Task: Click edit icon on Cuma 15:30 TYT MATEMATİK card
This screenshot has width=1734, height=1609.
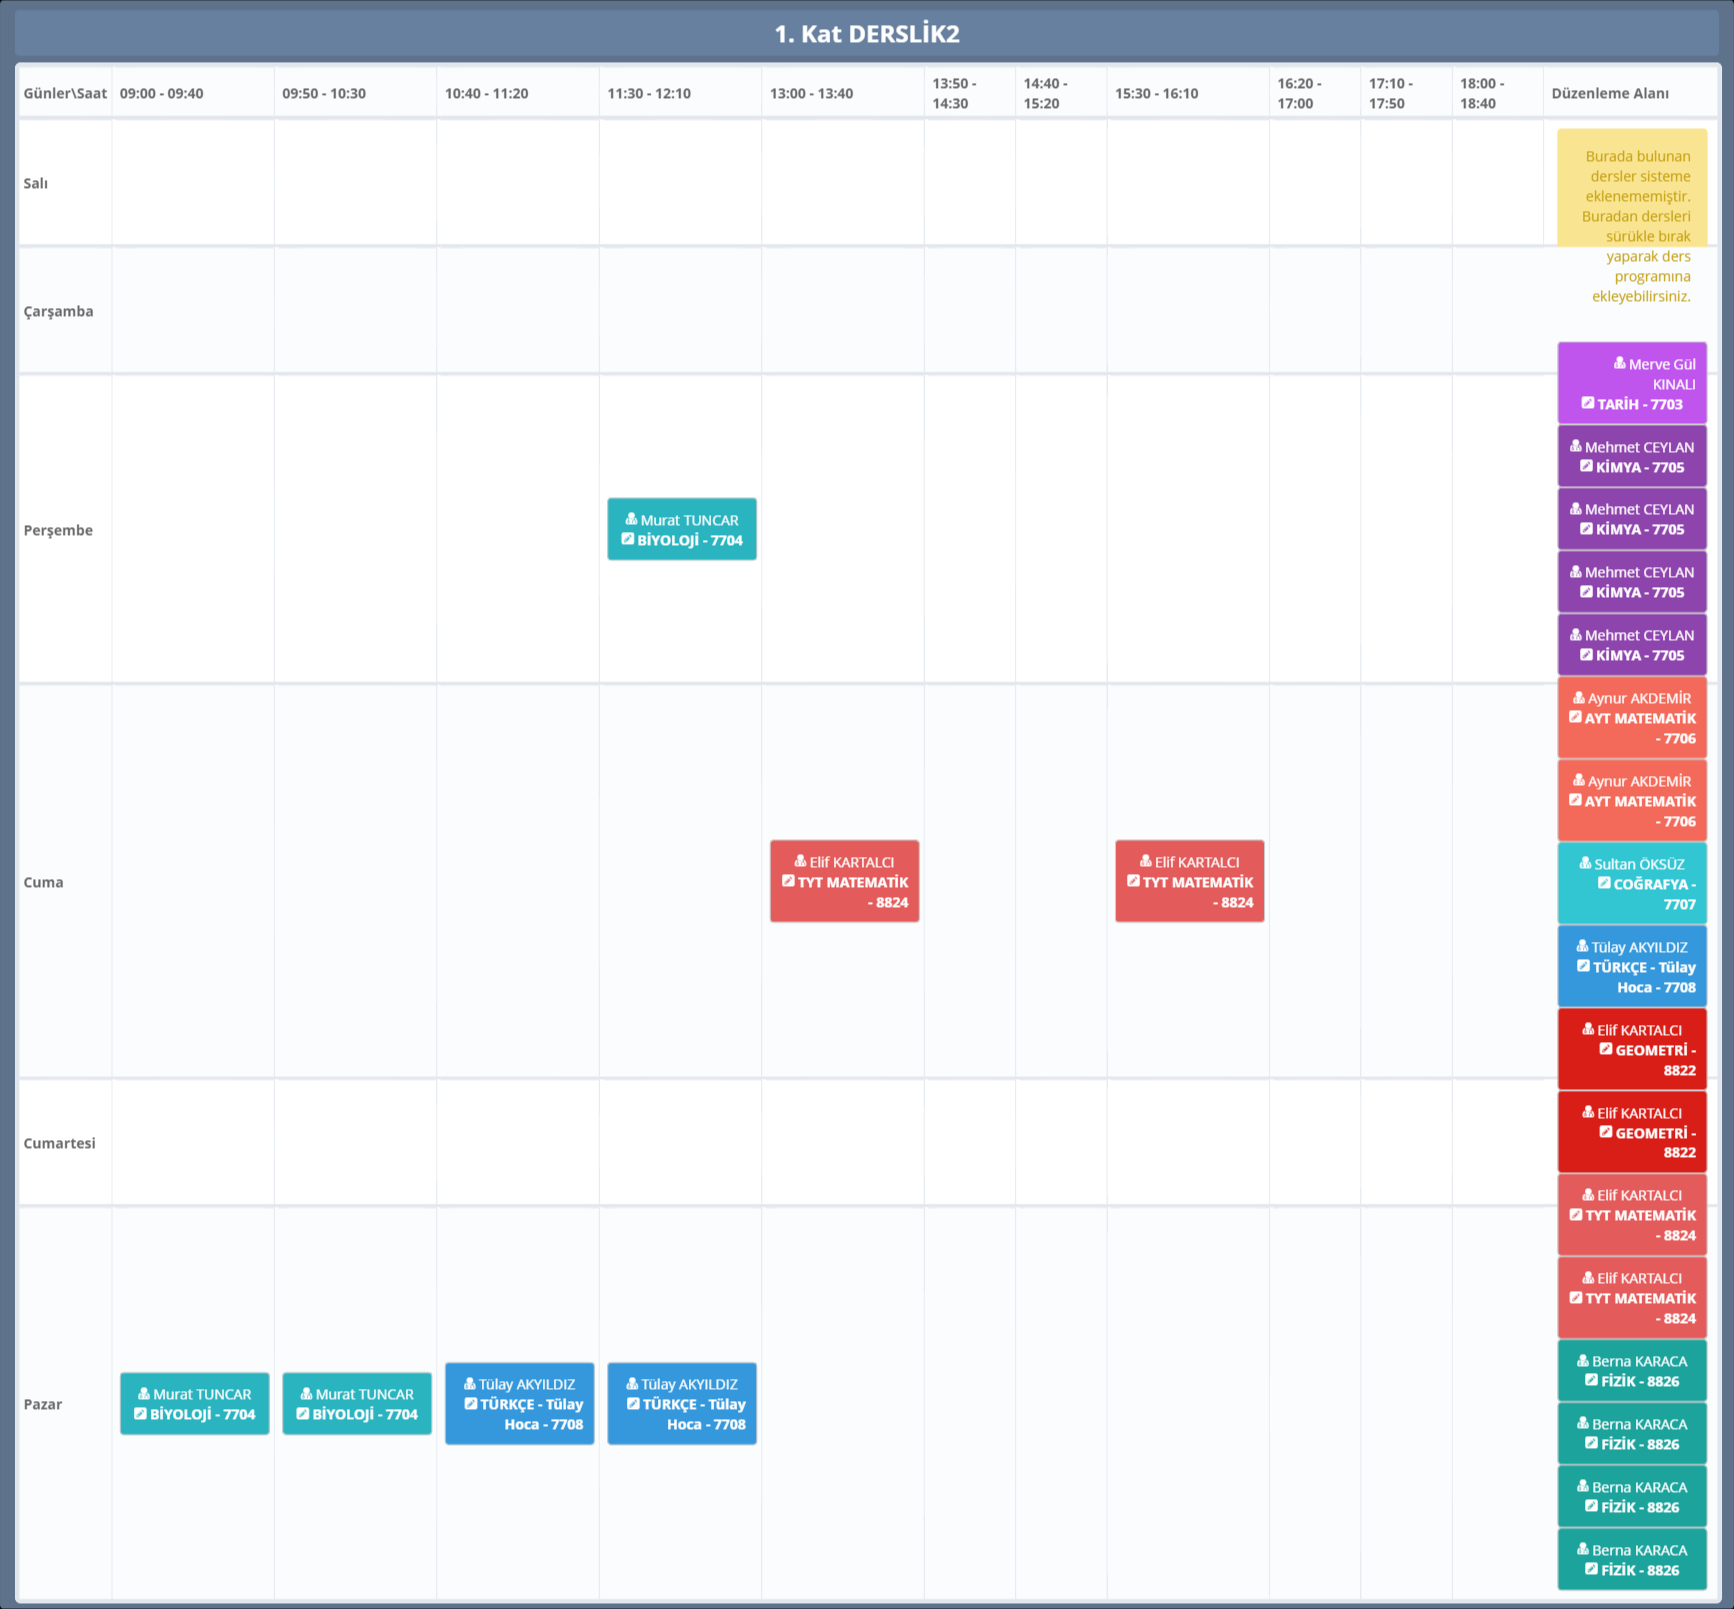Action: tap(1133, 881)
